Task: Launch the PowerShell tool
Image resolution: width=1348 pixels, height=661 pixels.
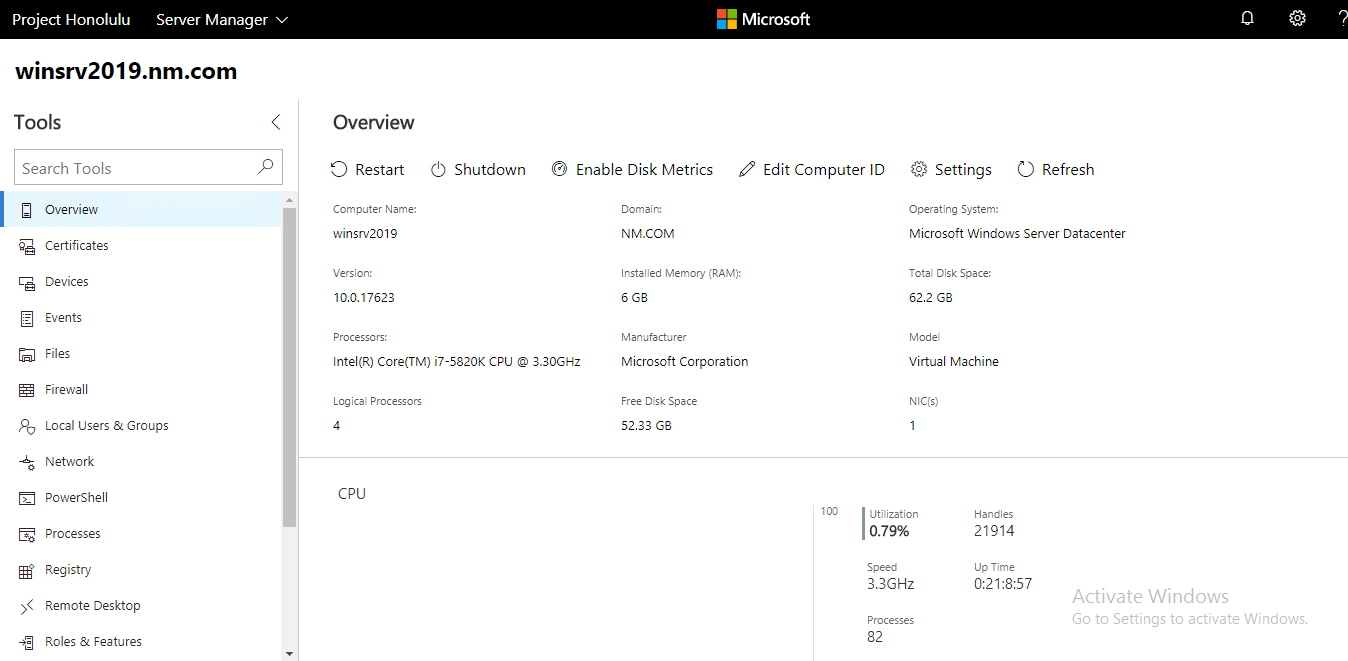Action: pyautogui.click(x=75, y=497)
